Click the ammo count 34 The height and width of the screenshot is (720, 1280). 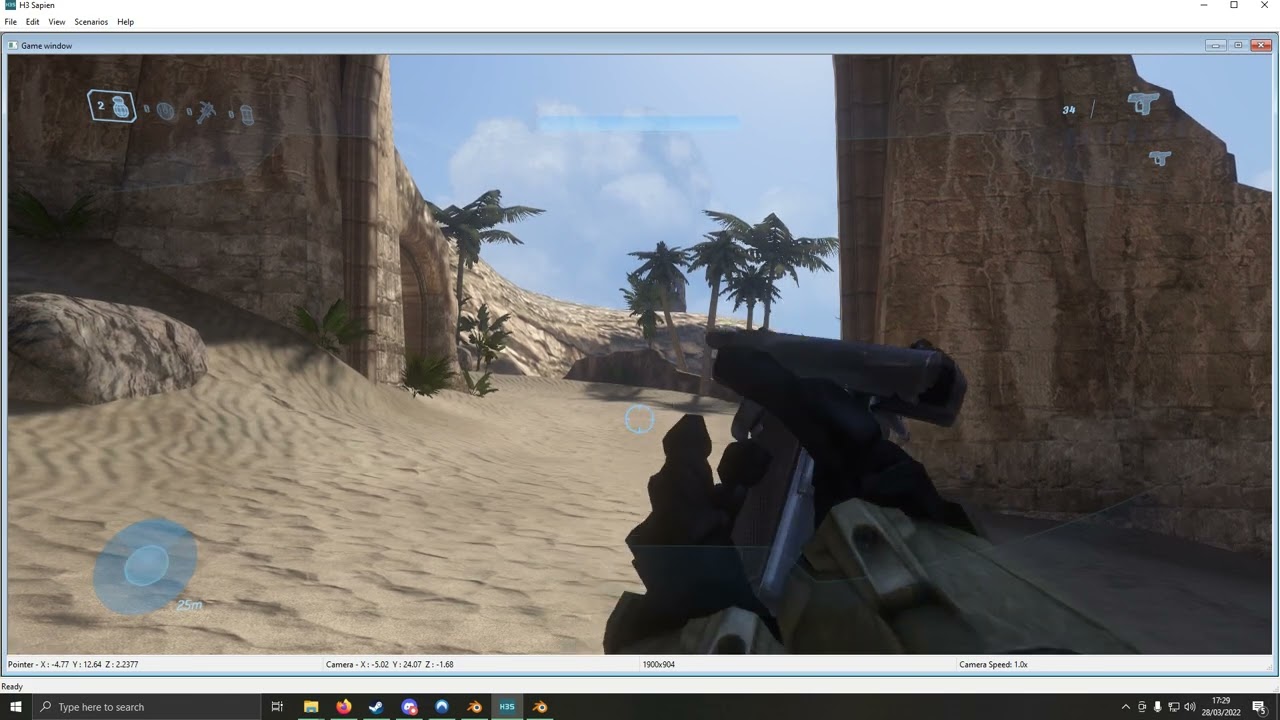[1069, 110]
